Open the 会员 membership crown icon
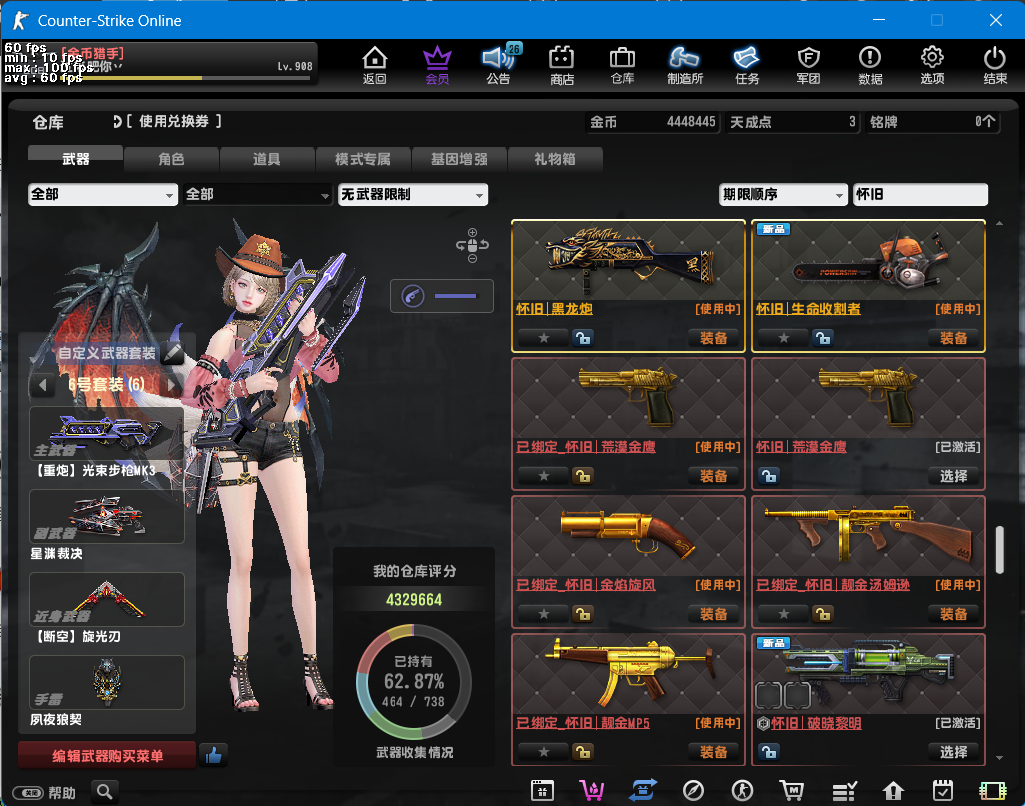The width and height of the screenshot is (1025, 806). pos(437,65)
